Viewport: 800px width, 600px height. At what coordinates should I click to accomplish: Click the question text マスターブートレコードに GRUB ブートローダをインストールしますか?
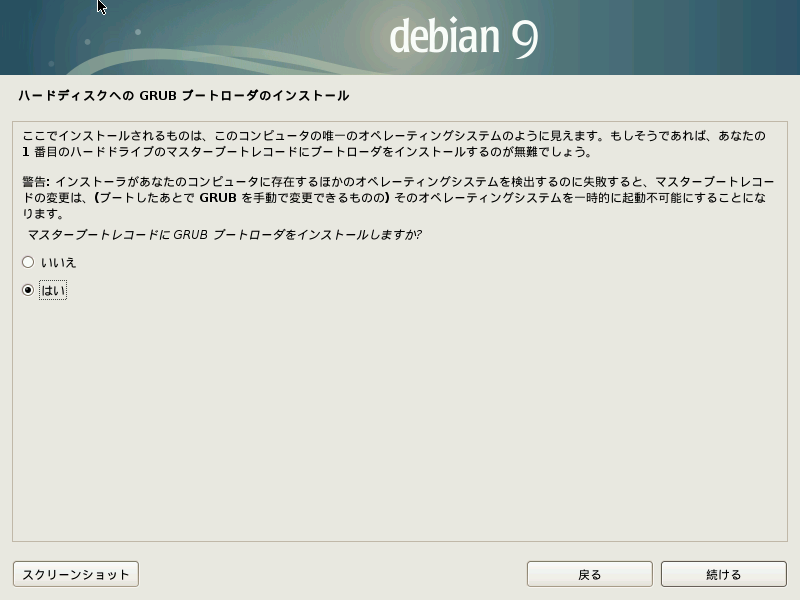tap(224, 235)
